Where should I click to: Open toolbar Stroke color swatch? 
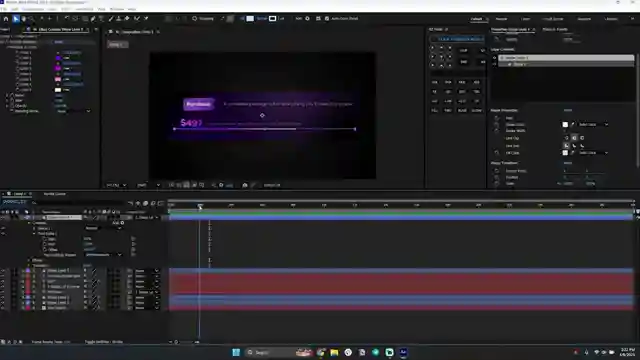tap(272, 19)
